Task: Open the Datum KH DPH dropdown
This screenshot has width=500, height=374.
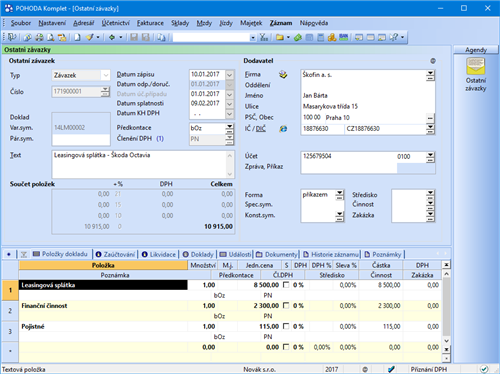Action: pyautogui.click(x=229, y=114)
